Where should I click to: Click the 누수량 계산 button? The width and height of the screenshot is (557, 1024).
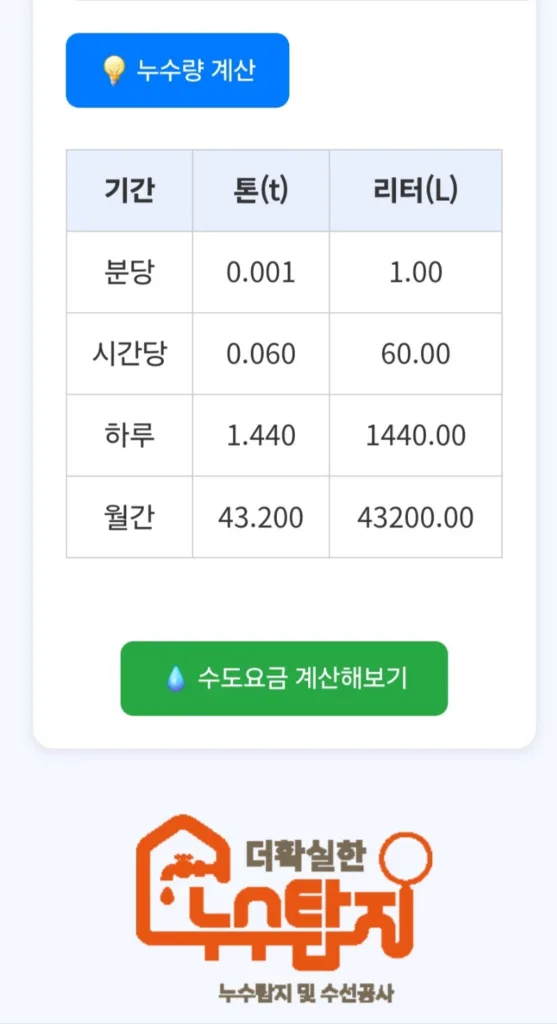(x=177, y=70)
